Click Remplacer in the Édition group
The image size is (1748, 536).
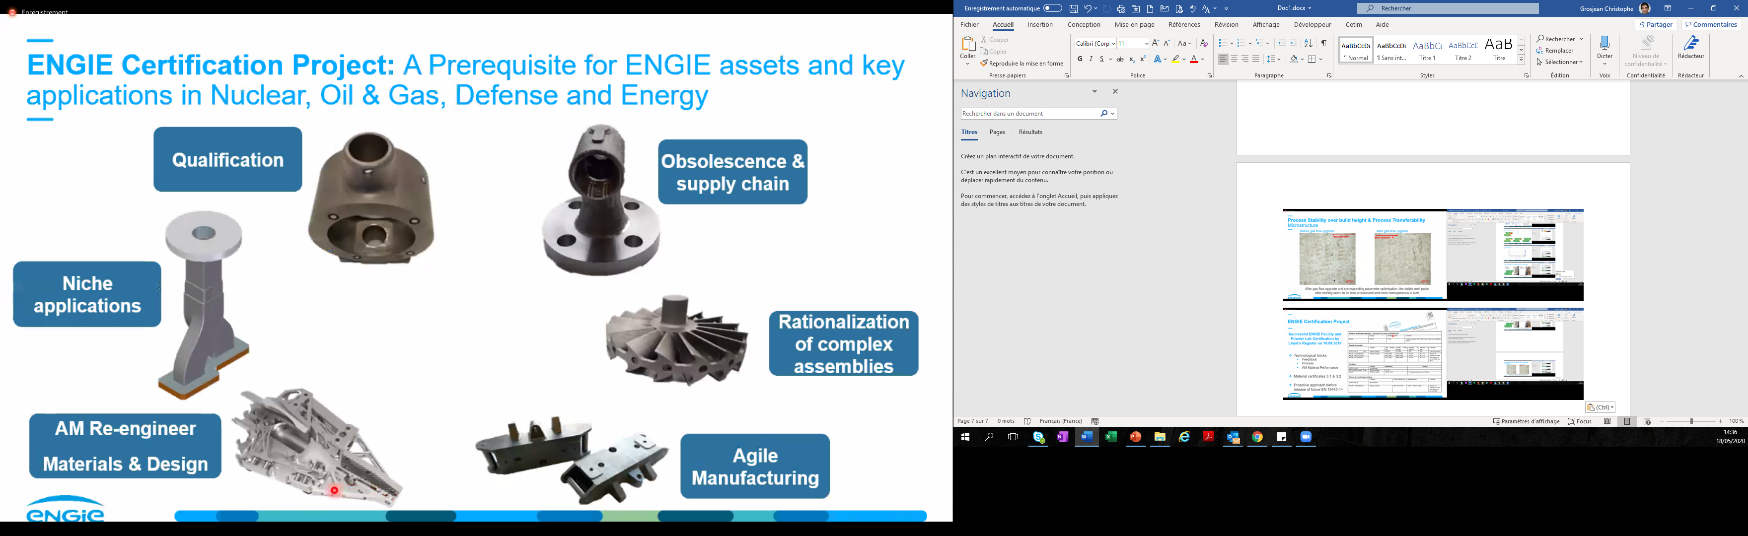(x=1555, y=50)
